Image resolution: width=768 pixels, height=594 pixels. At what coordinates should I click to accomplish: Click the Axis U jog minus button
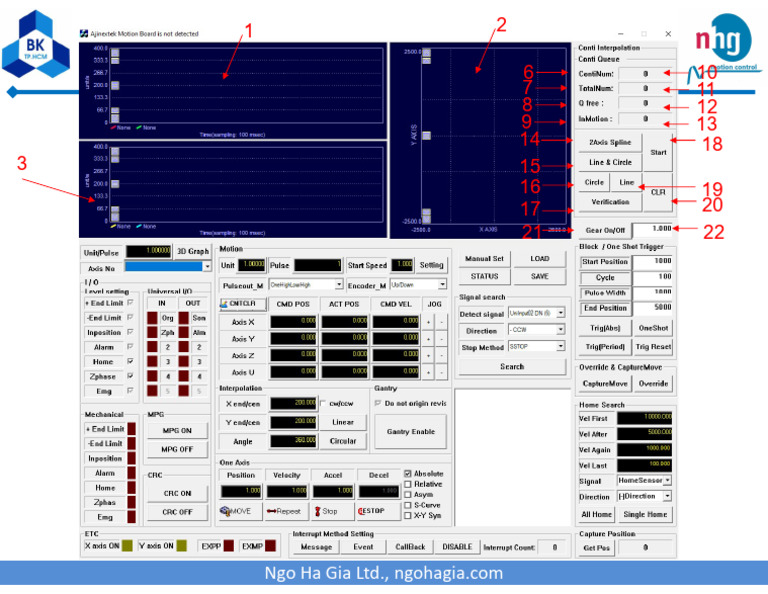pos(442,372)
